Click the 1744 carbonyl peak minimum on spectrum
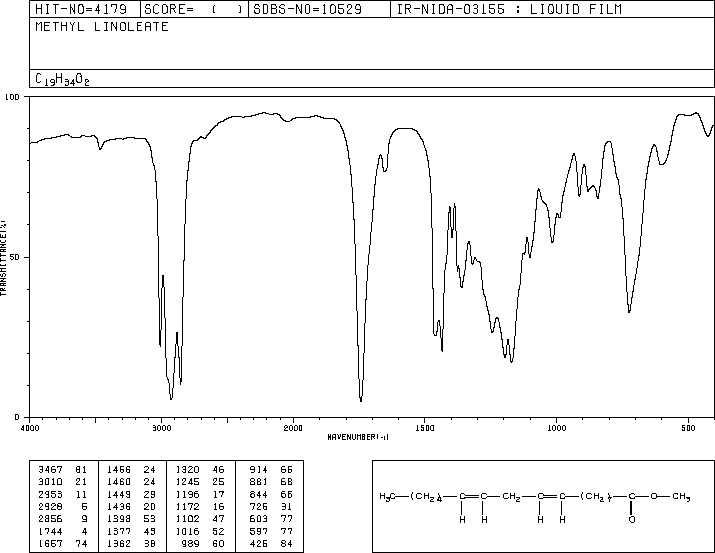 [361, 399]
